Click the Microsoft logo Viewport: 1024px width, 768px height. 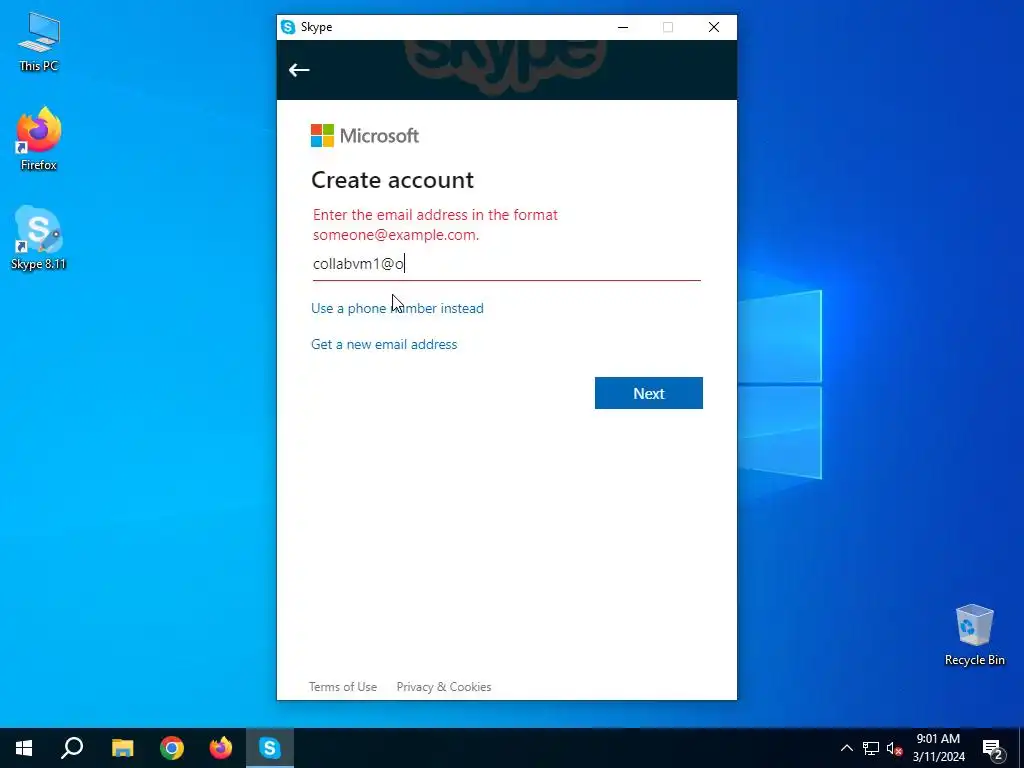click(x=364, y=136)
